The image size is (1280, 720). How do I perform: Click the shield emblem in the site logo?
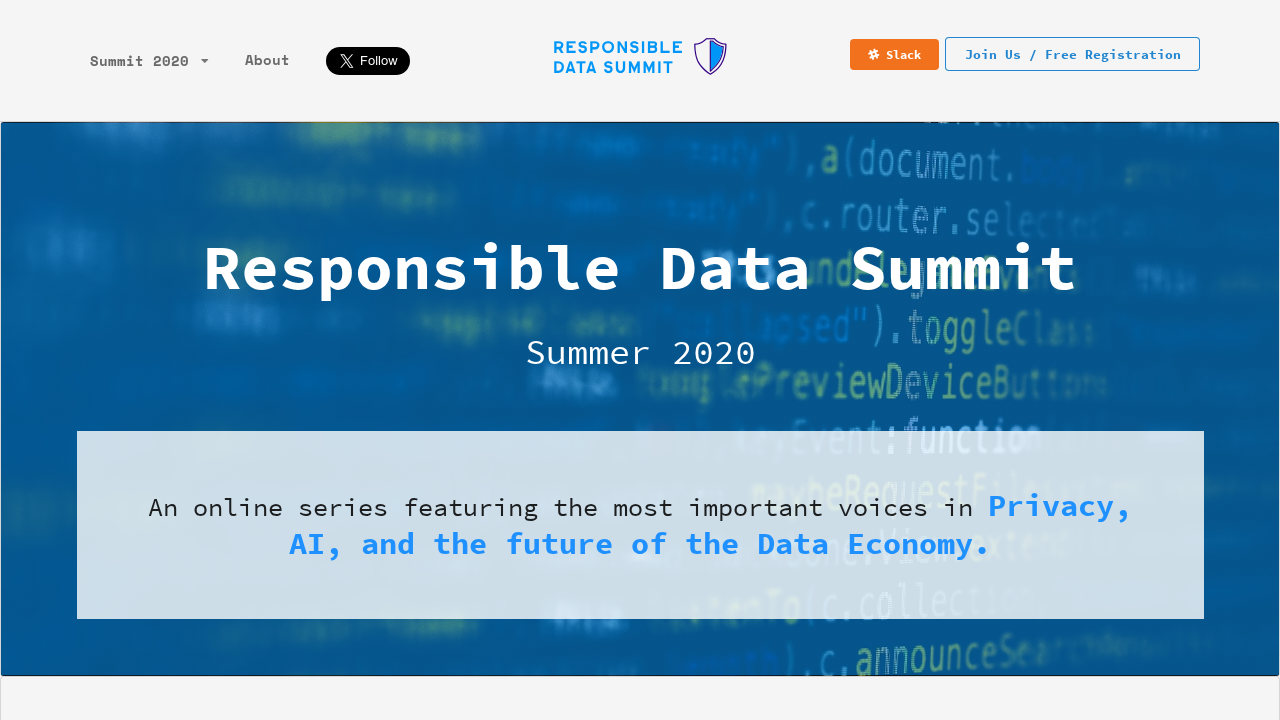click(710, 55)
